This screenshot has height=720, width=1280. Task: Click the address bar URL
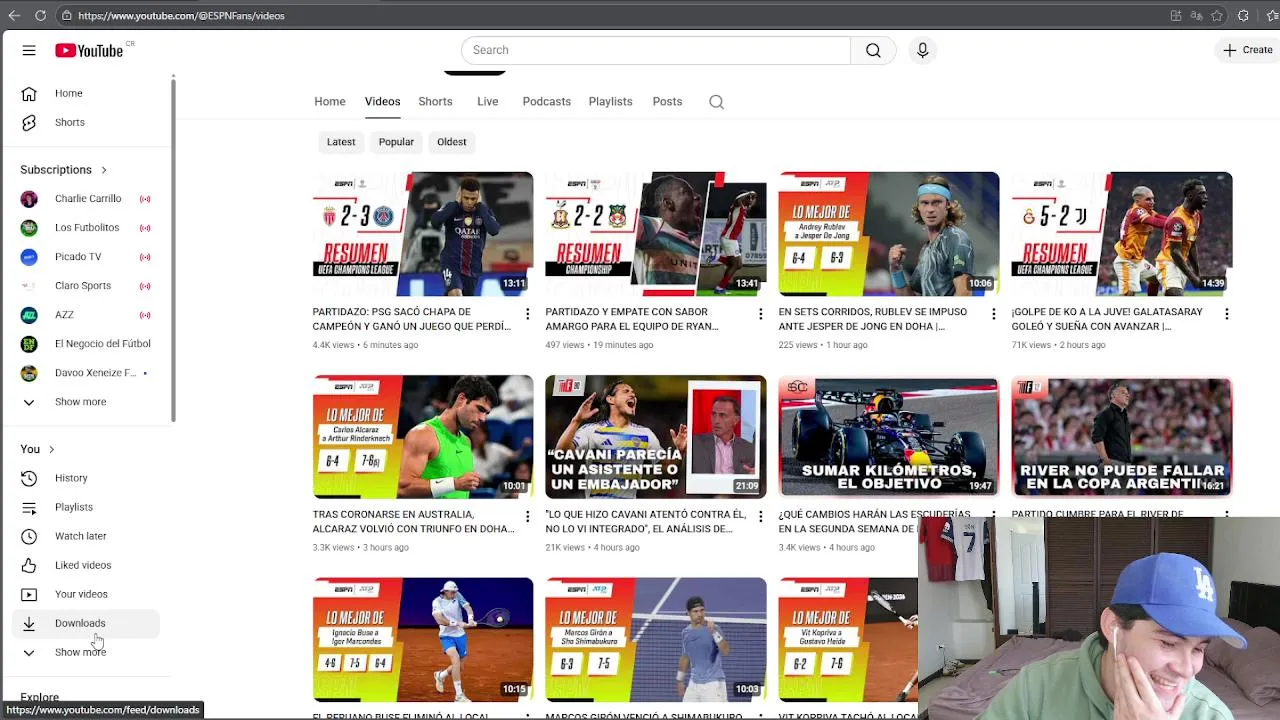click(181, 15)
